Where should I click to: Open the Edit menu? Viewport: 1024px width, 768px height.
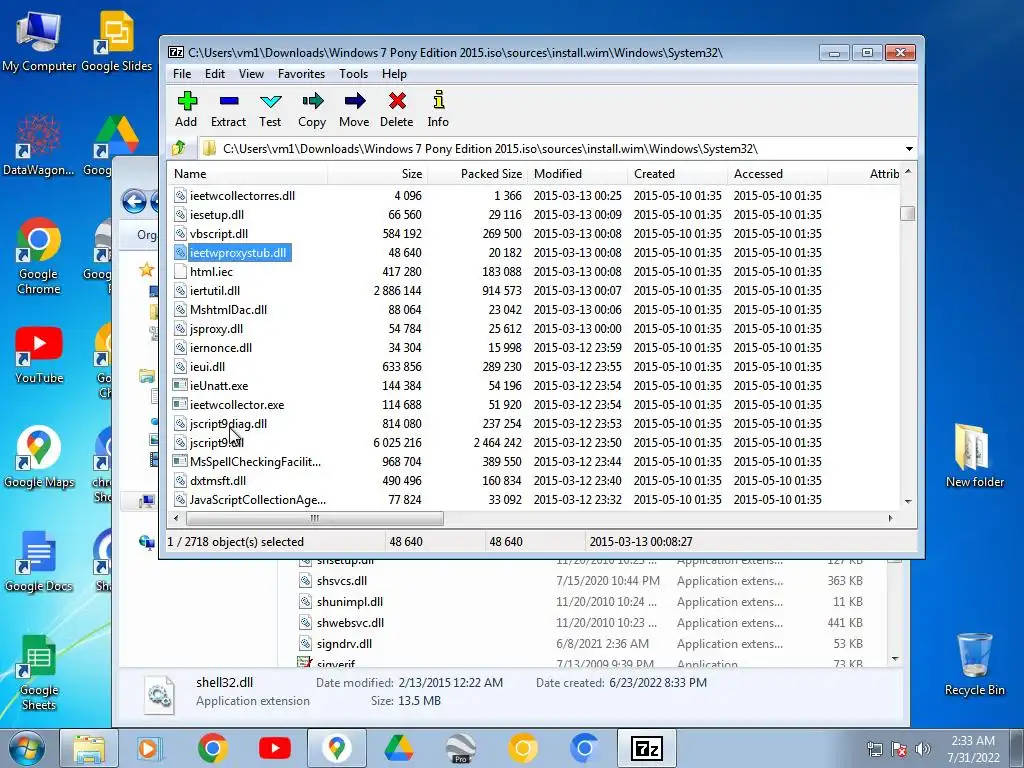(214, 74)
